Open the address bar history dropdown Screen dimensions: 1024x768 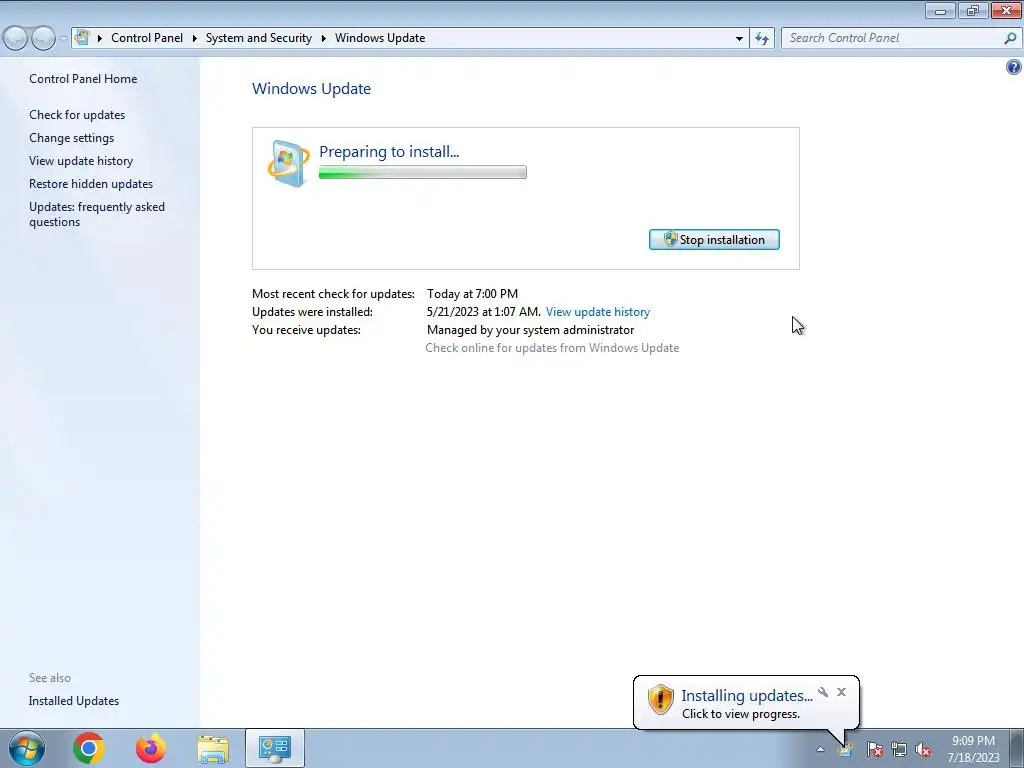(x=739, y=39)
